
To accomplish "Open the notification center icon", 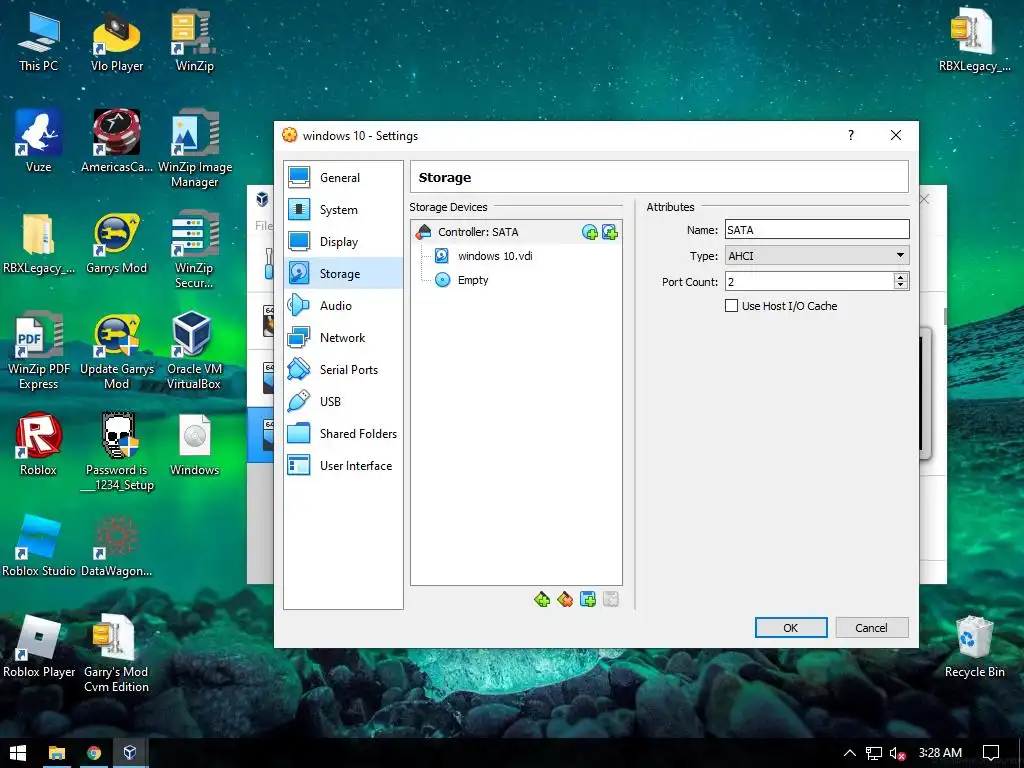I will tap(991, 753).
